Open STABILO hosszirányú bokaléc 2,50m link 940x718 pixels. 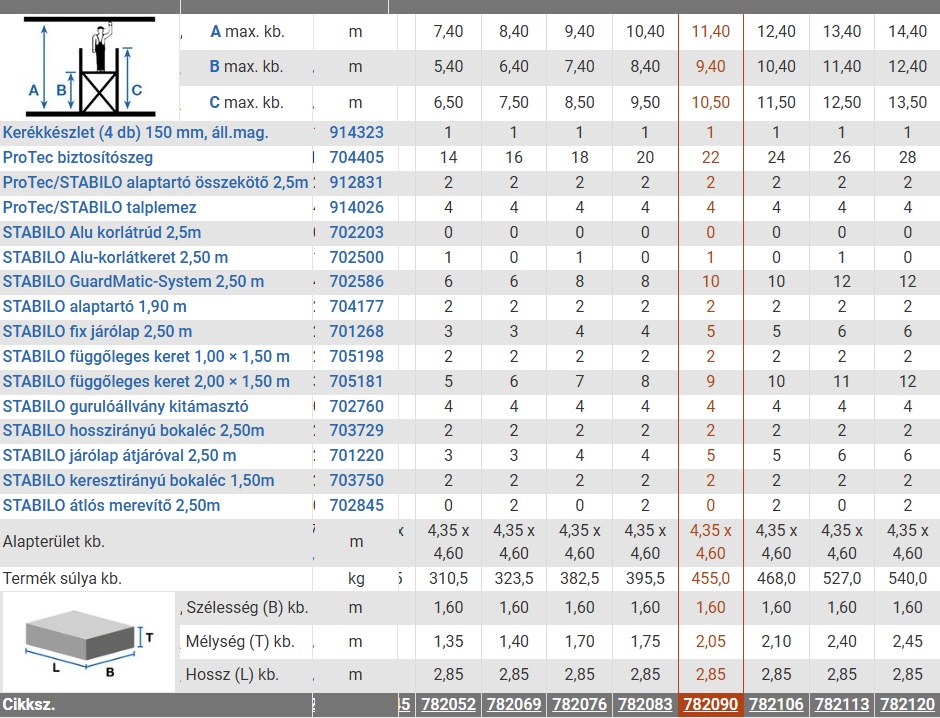point(134,431)
